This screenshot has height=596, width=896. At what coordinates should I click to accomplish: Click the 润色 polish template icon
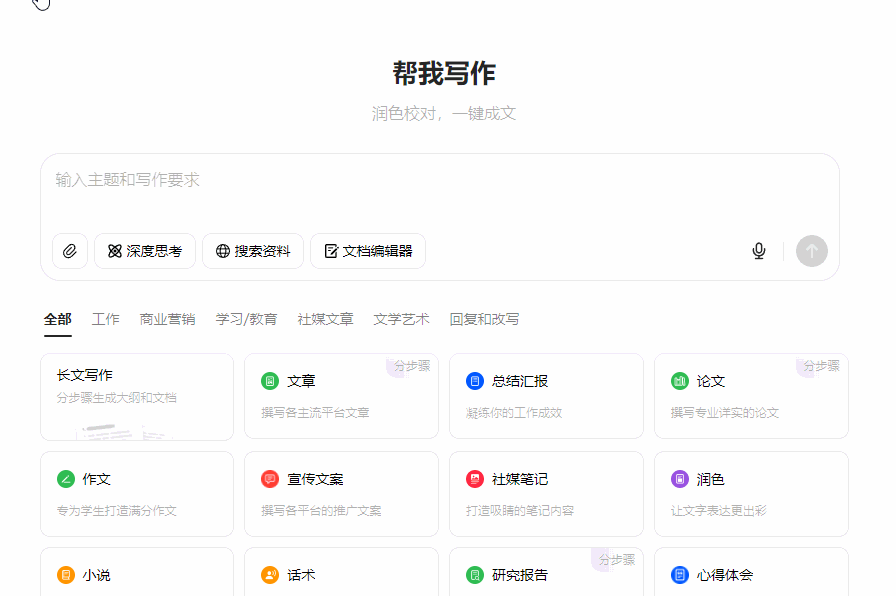point(679,479)
